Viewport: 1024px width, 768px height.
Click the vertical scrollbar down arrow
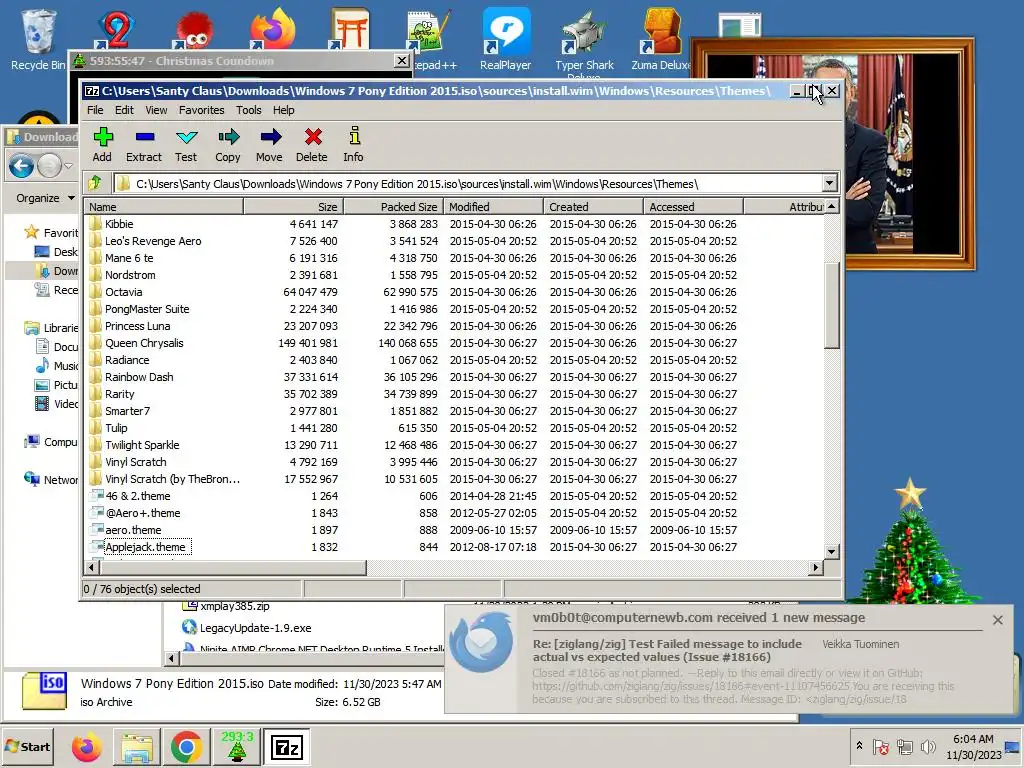click(831, 551)
